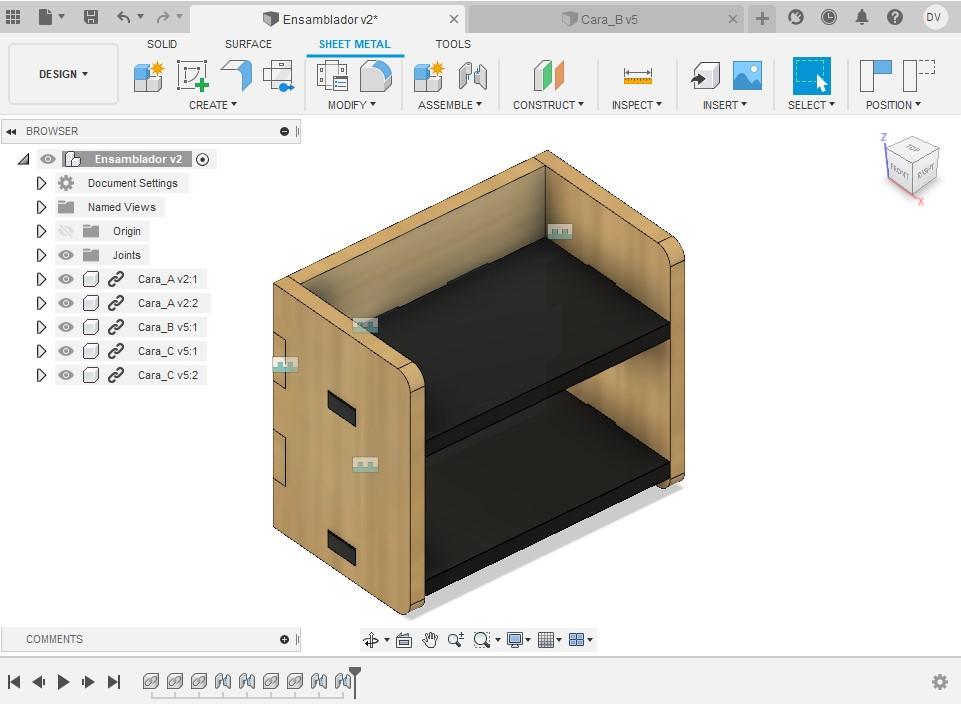Click the Insert Canvas image icon
Image resolution: width=961 pixels, height=704 pixels.
pyautogui.click(x=747, y=76)
